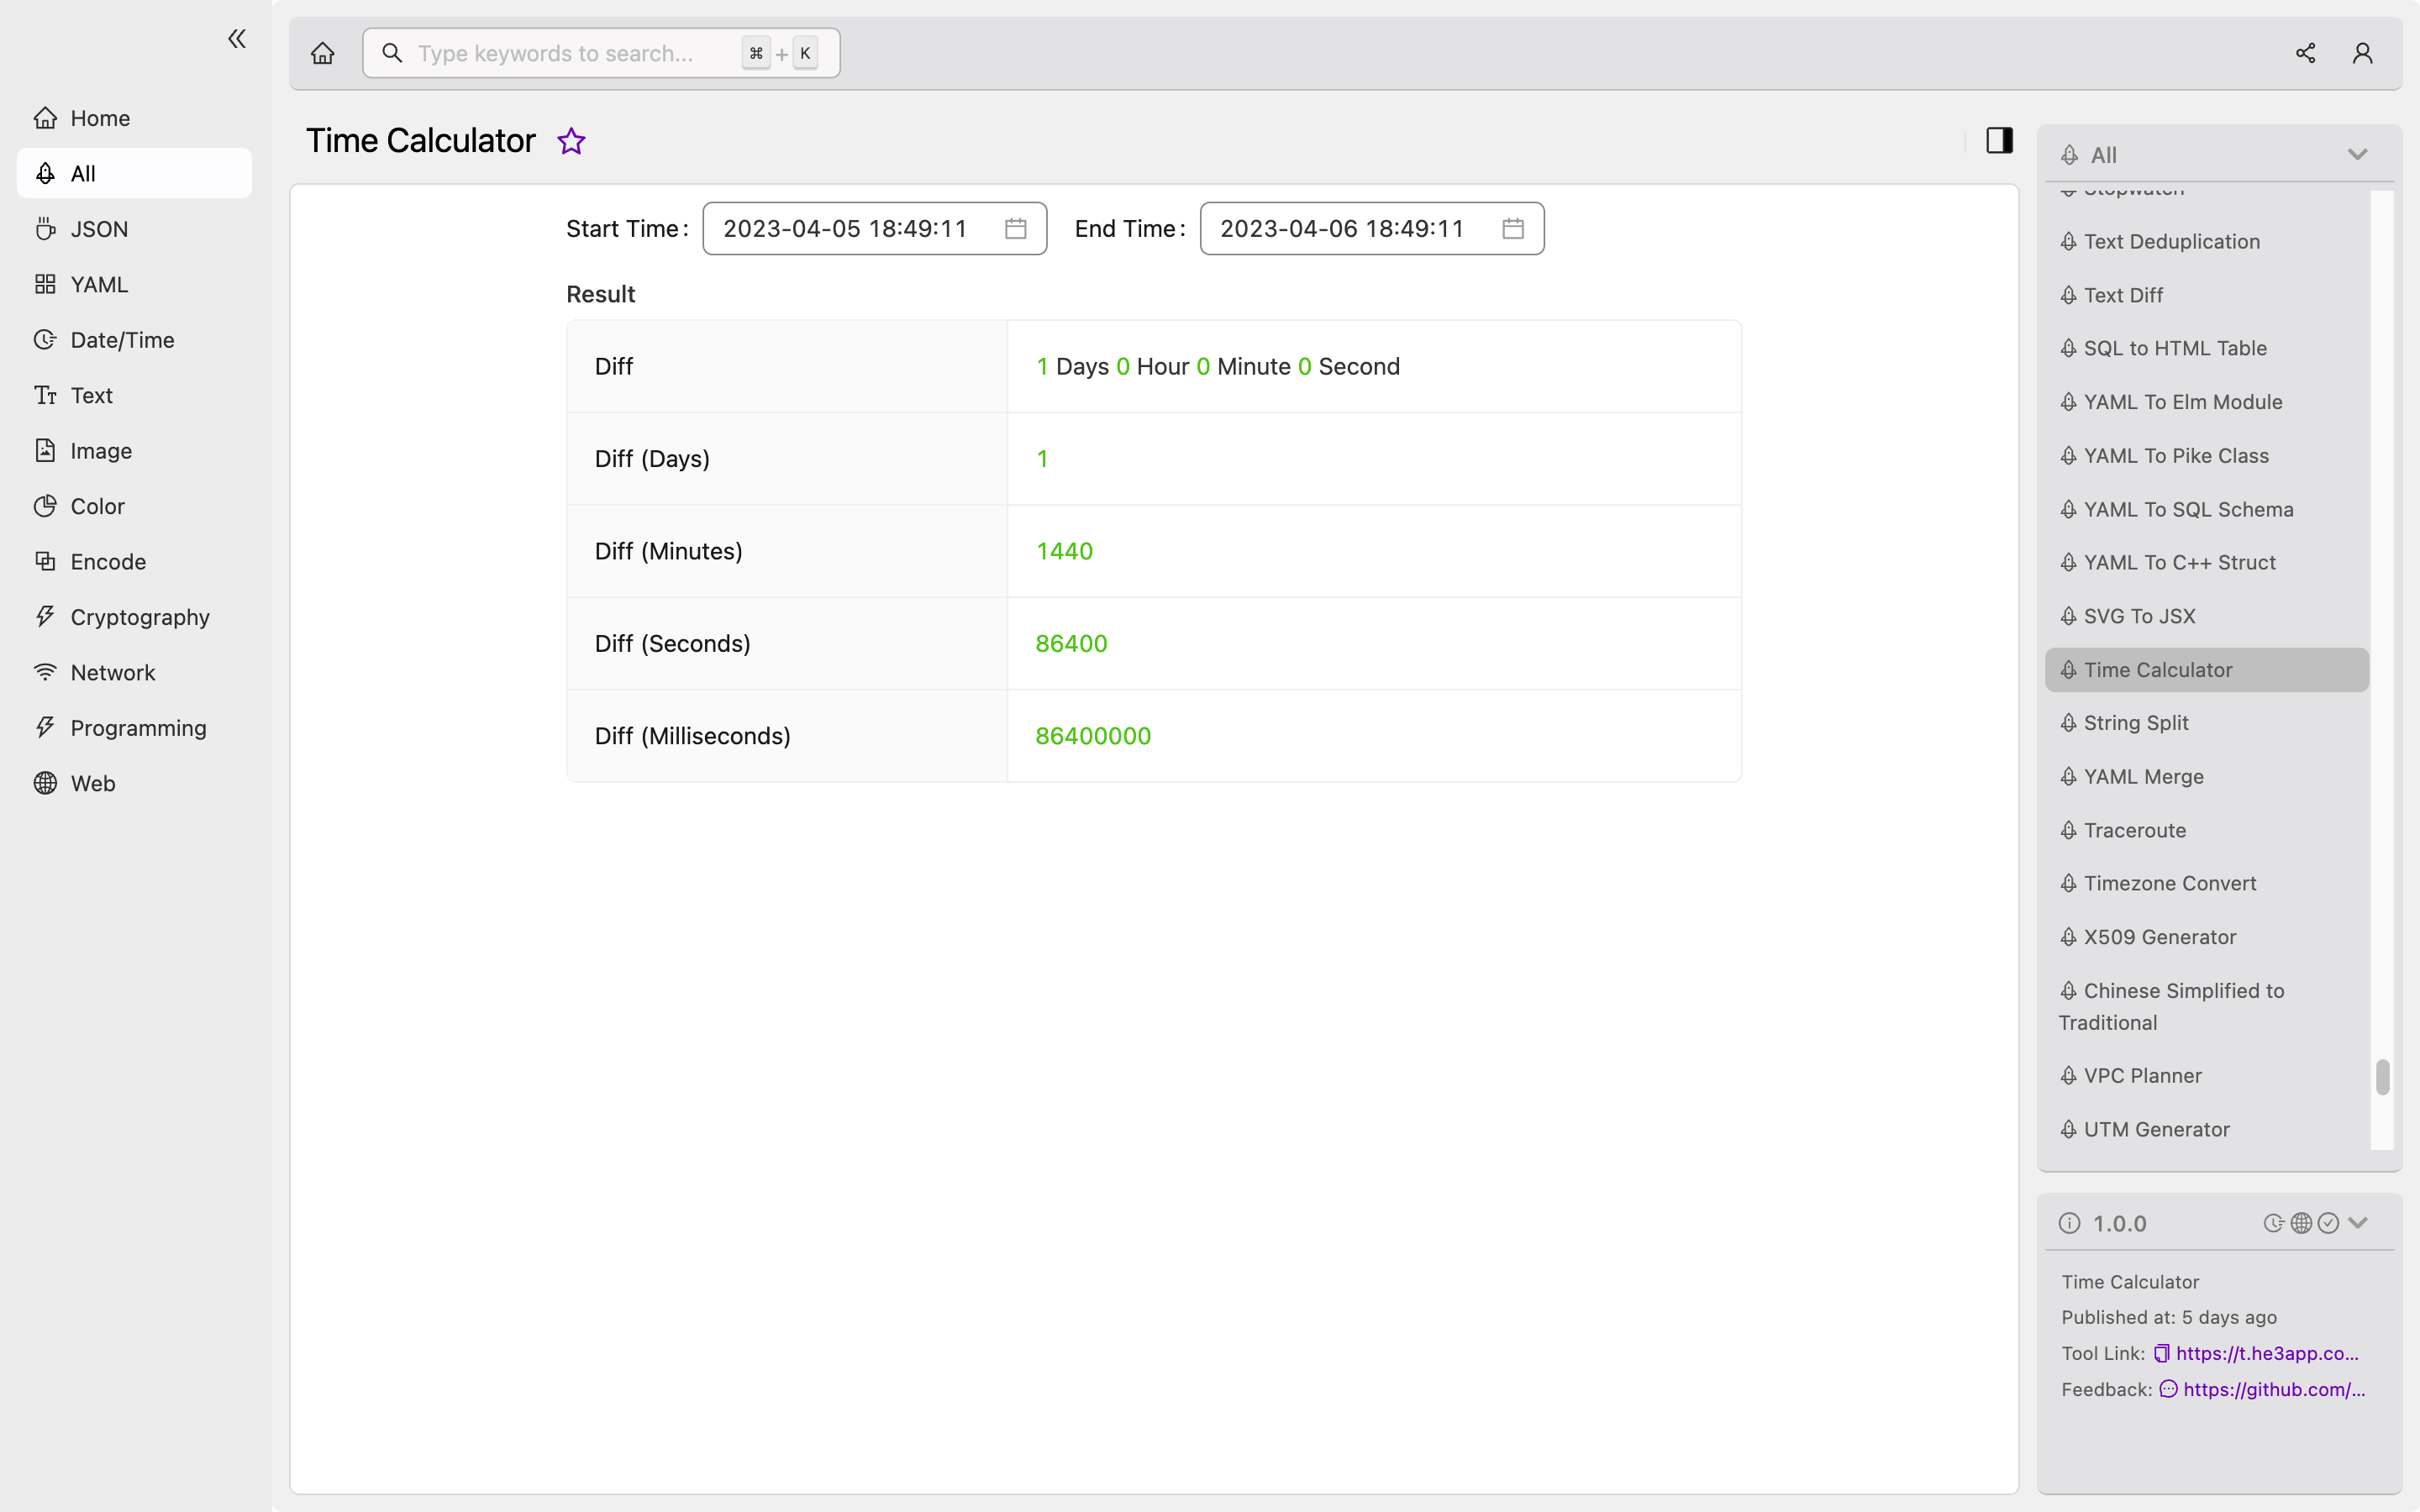This screenshot has height=1512, width=2420.
Task: Toggle the sidebar collapse button
Action: click(x=237, y=39)
